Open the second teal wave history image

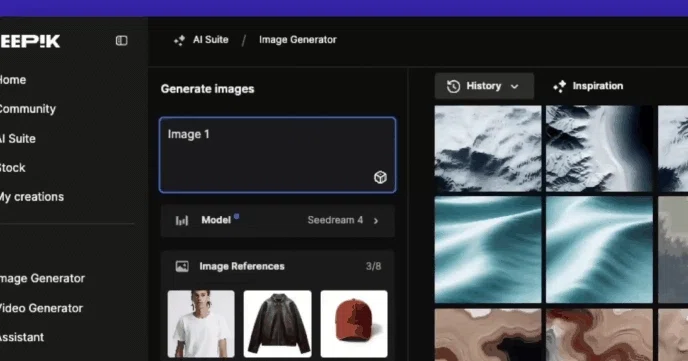coord(599,250)
